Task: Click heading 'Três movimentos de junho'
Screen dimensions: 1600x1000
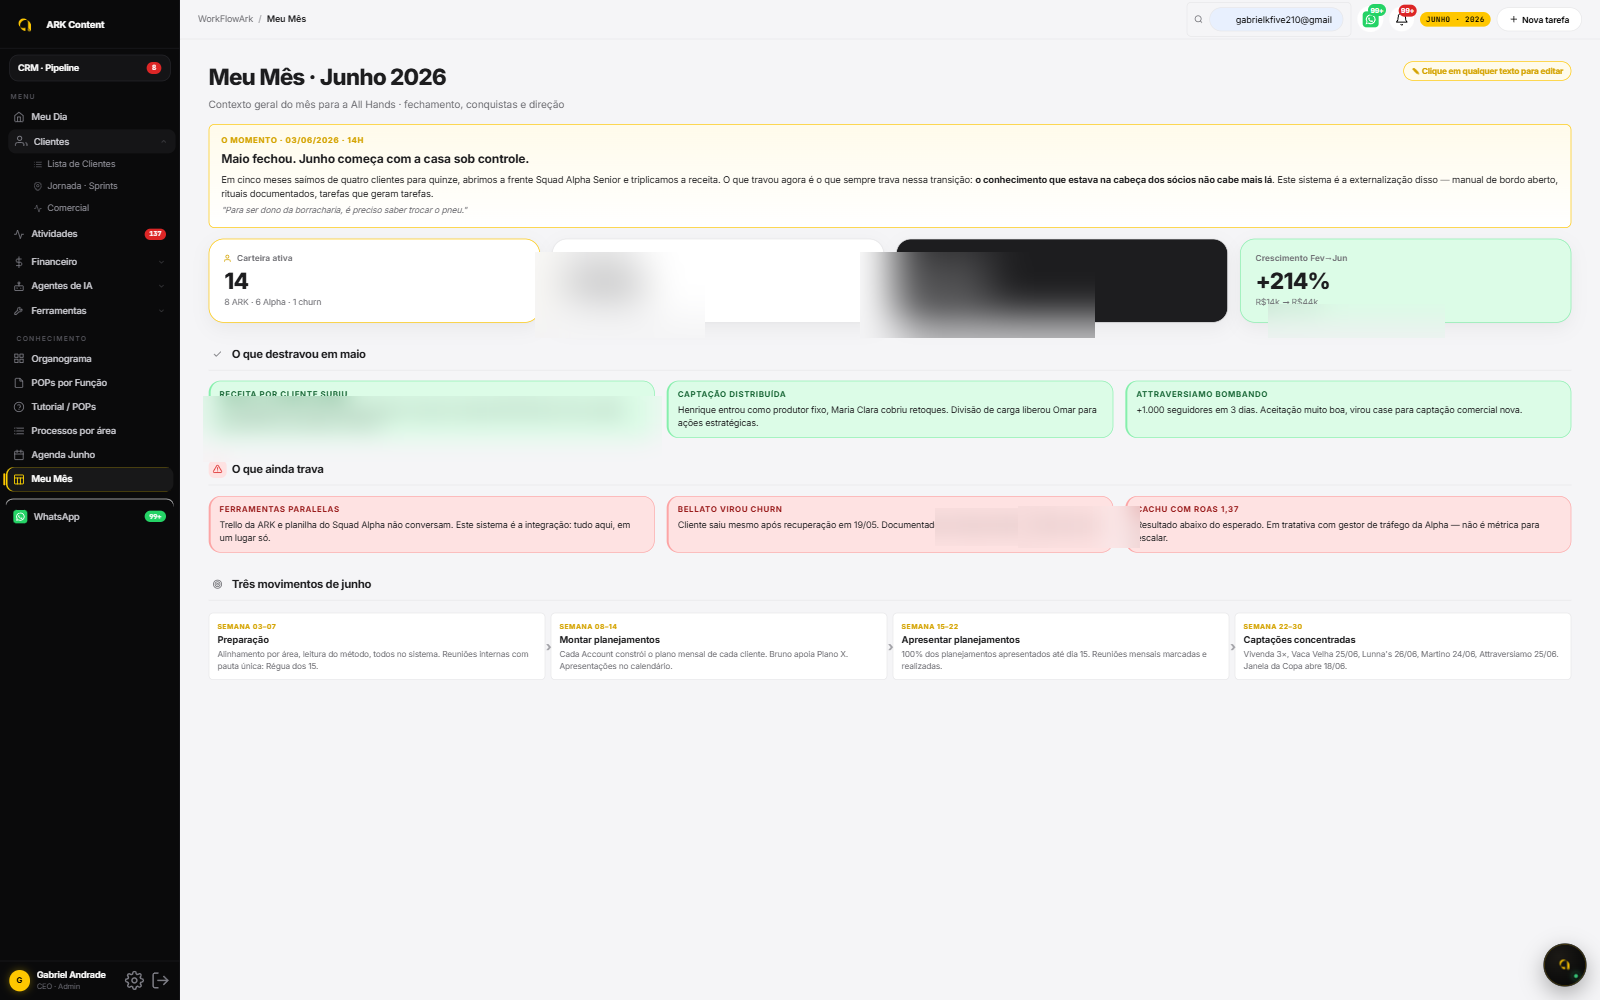Action: click(x=301, y=584)
